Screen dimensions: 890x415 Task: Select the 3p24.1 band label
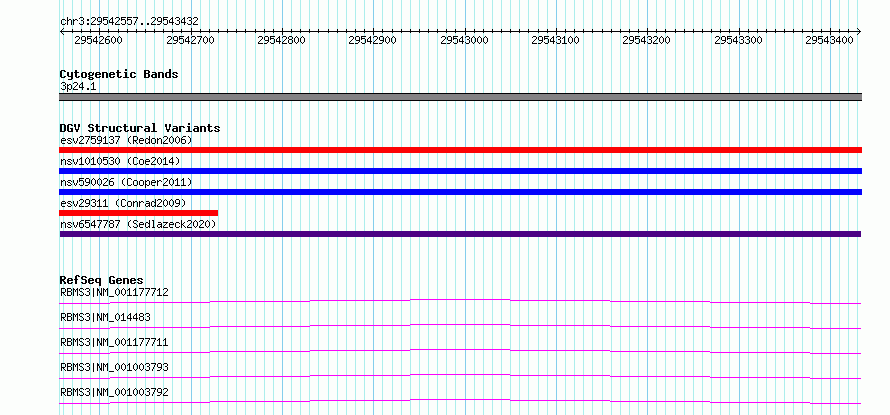coord(78,86)
